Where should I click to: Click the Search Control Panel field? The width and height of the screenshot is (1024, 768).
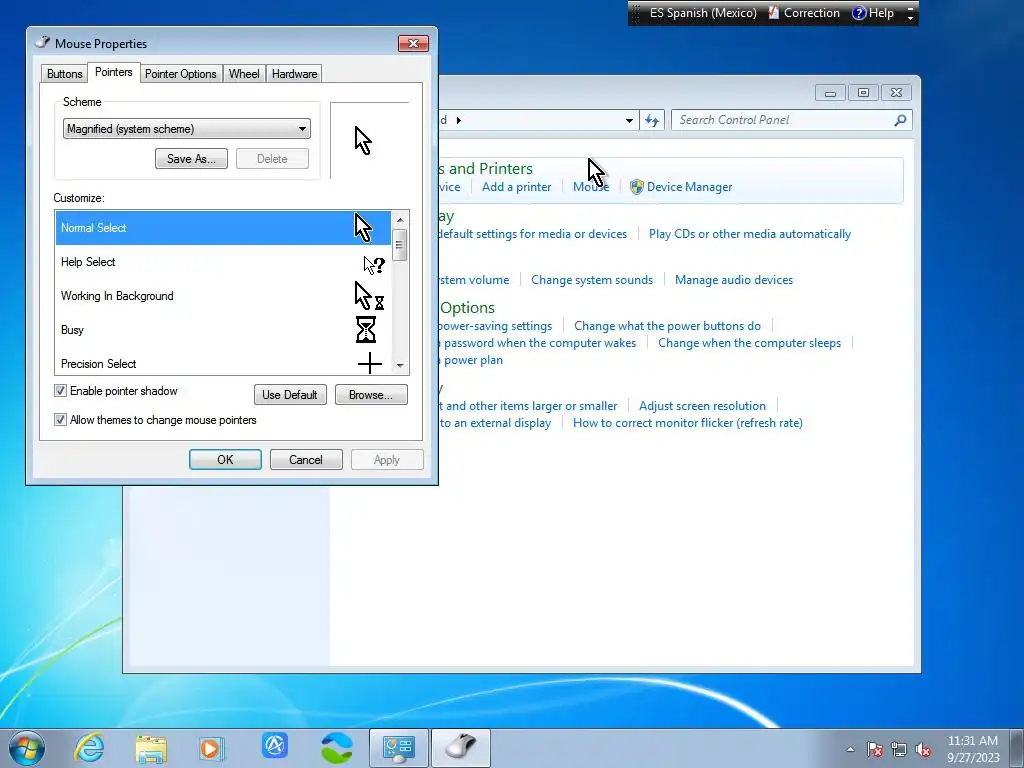pos(784,120)
